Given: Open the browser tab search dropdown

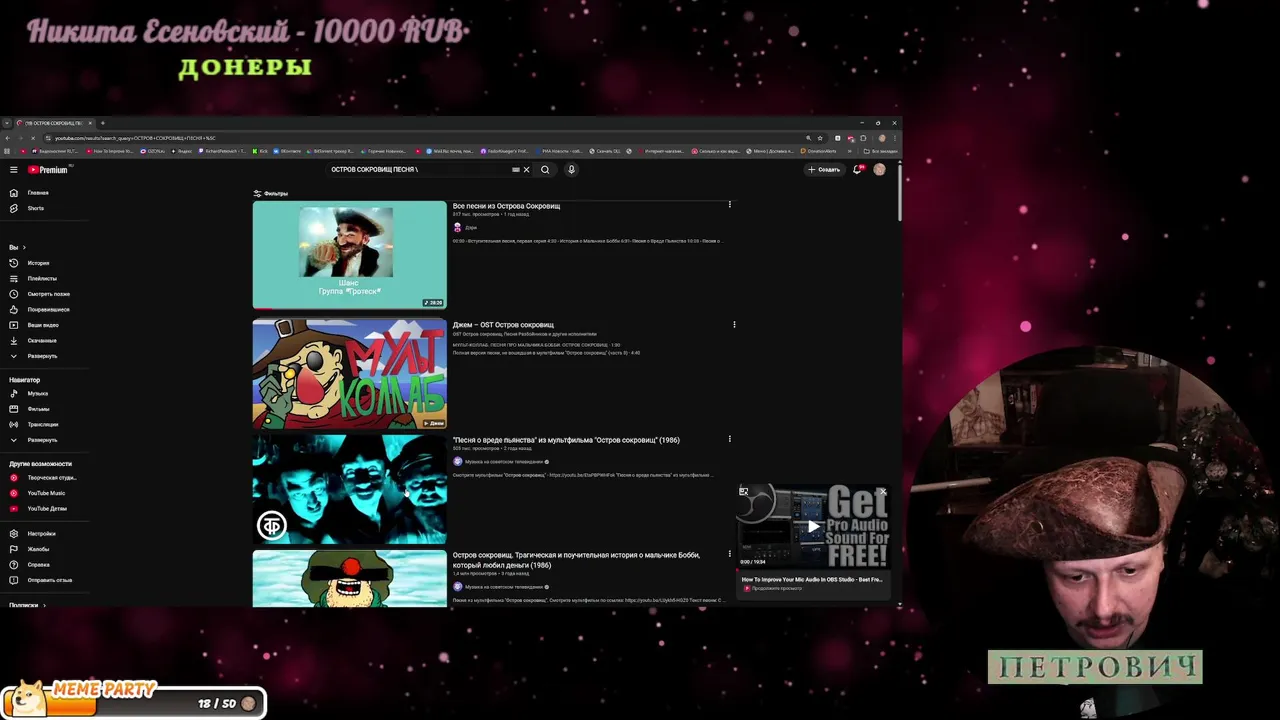Looking at the screenshot, I should [7, 123].
